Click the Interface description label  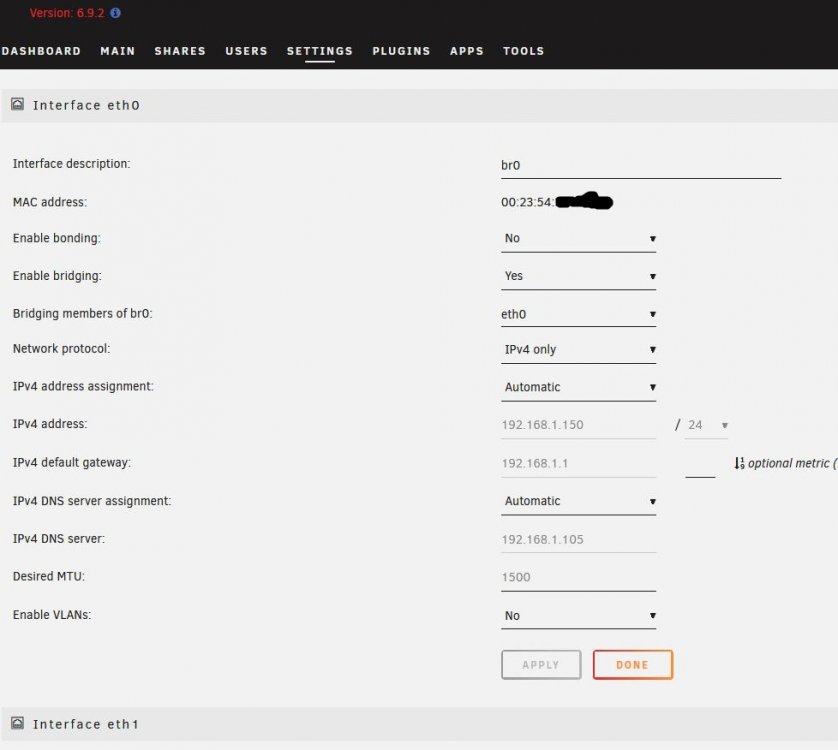[x=72, y=164]
